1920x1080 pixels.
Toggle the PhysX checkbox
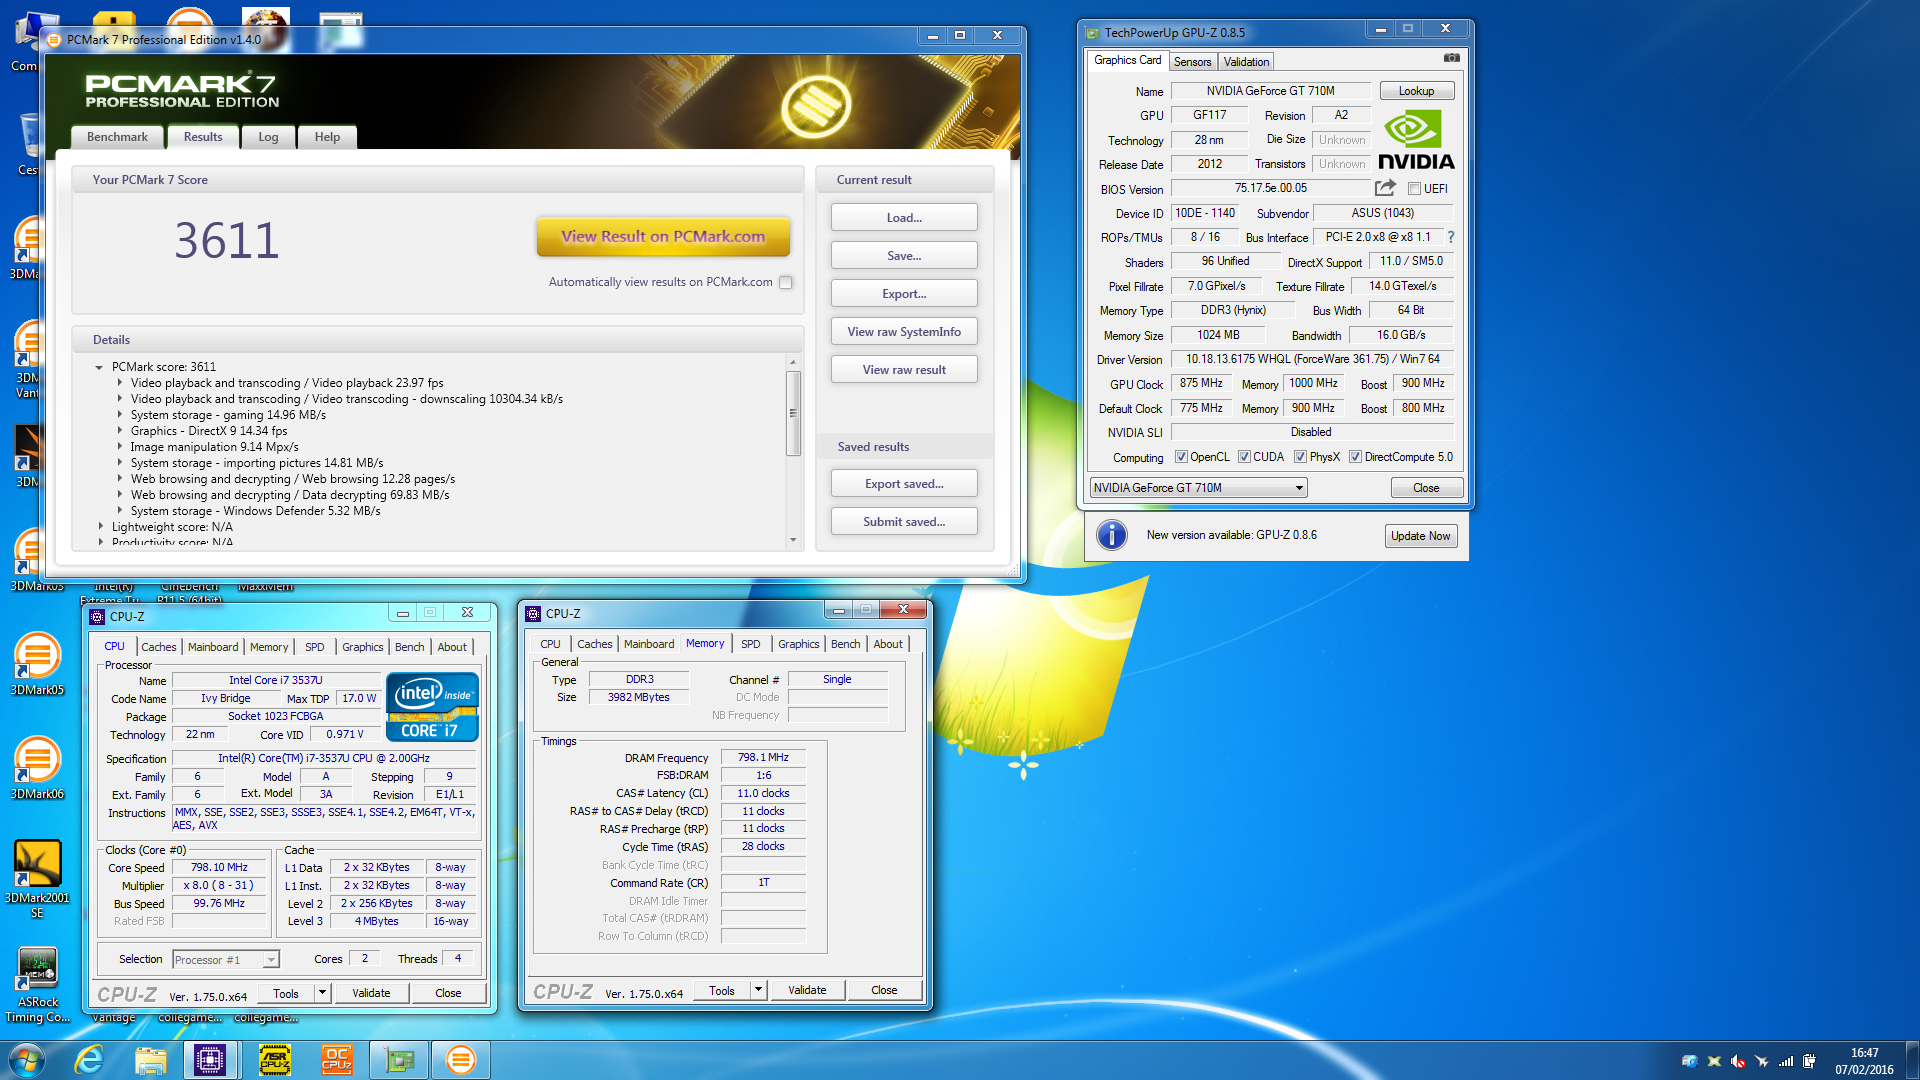coord(1300,457)
